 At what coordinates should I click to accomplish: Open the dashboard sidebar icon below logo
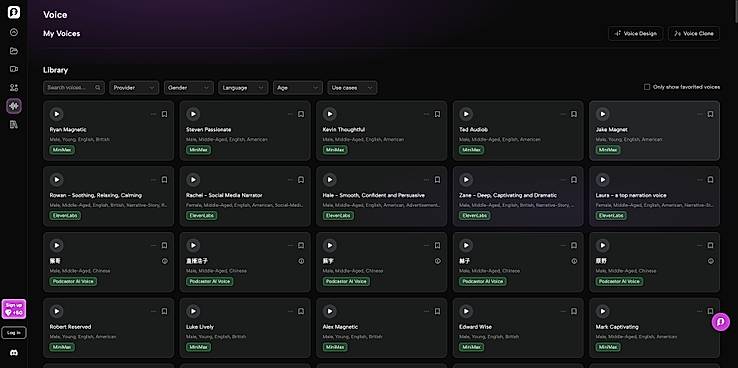coord(14,32)
